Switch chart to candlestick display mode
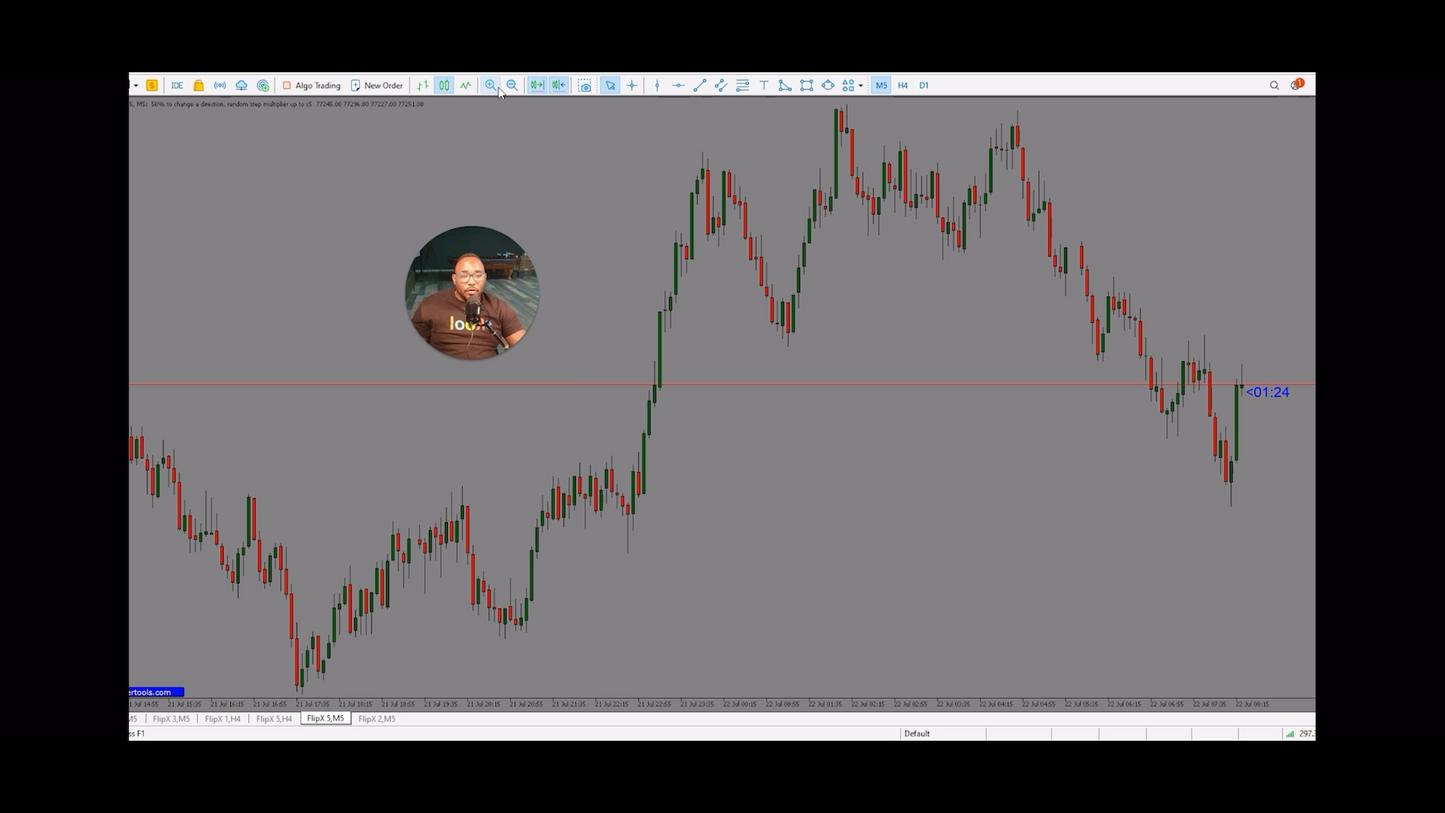This screenshot has height=813, width=1445. click(x=443, y=85)
